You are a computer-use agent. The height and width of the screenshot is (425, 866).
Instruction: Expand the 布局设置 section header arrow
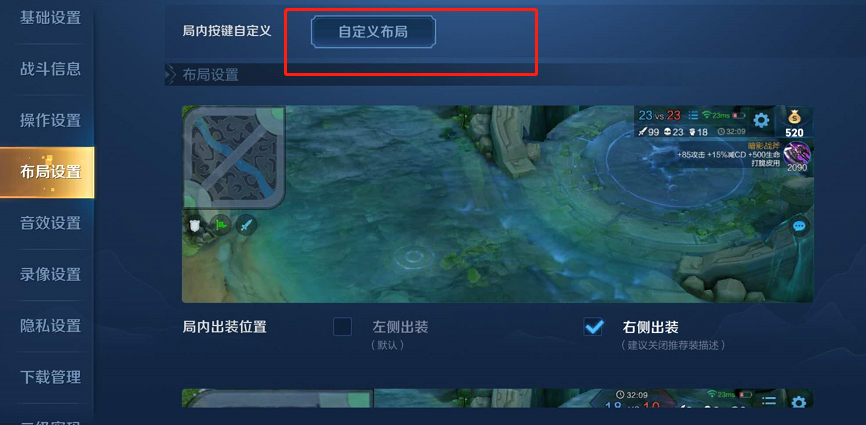[x=171, y=74]
